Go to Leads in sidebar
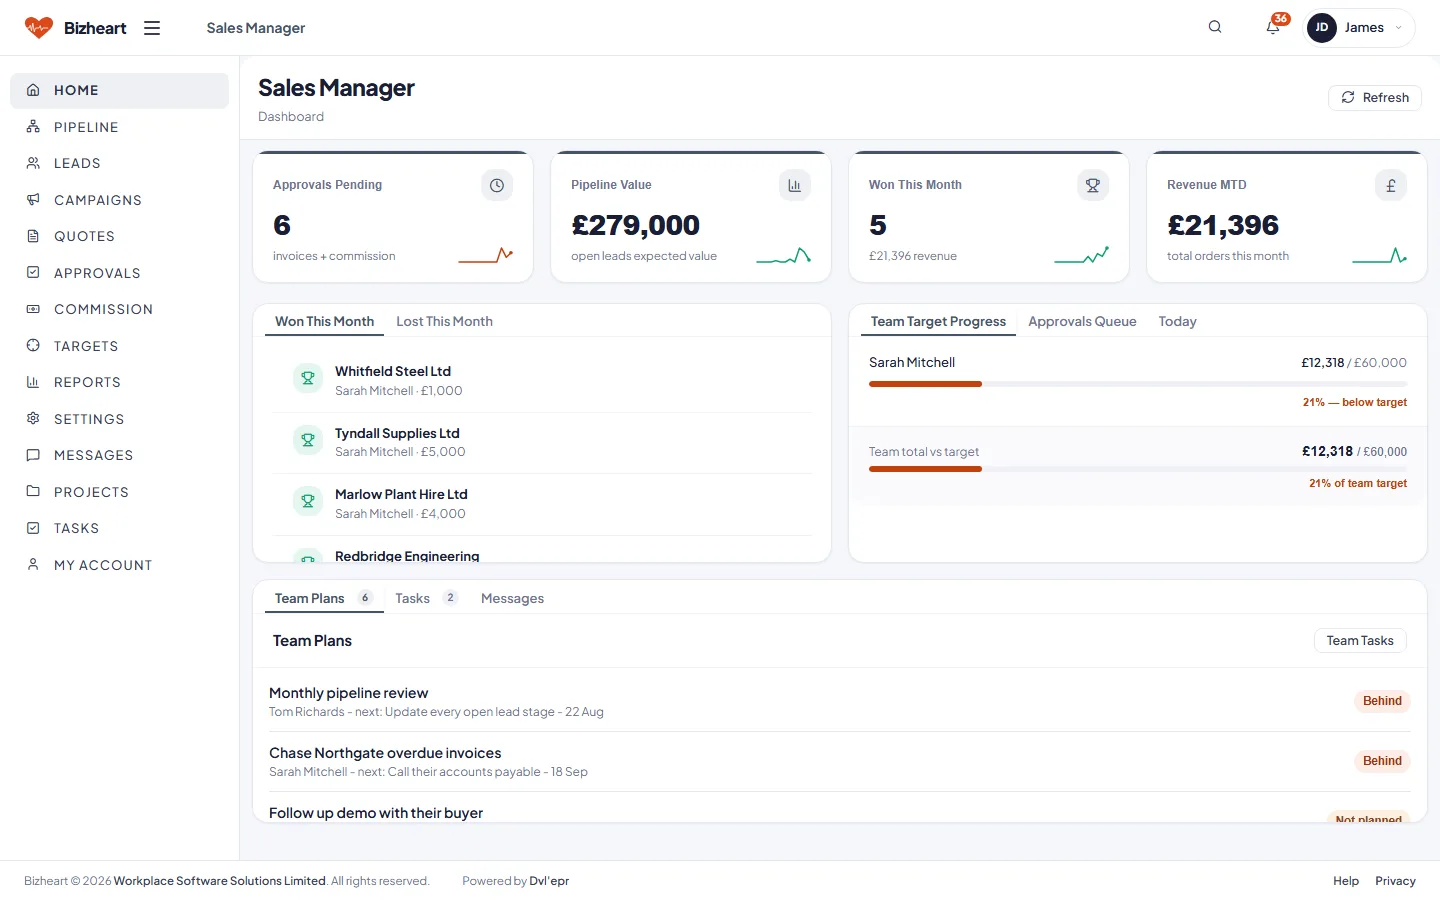Image resolution: width=1440 pixels, height=900 pixels. (119, 163)
